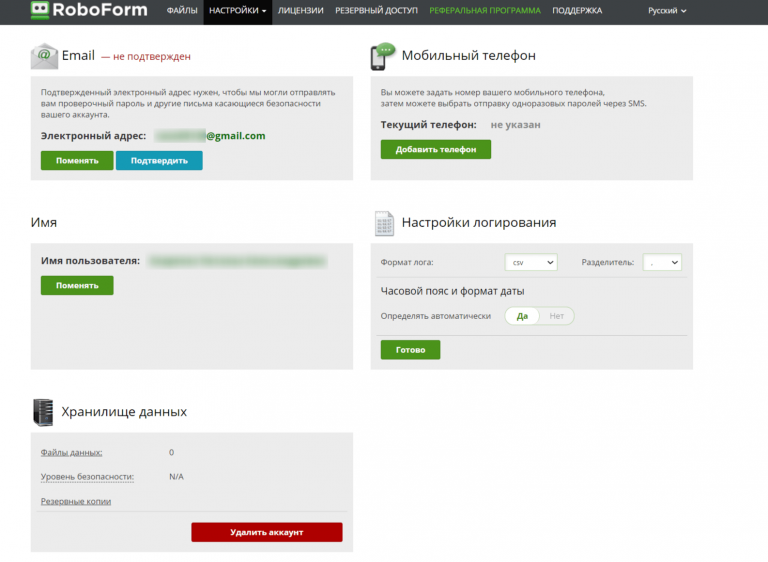This screenshot has width=768, height=562.
Task: Click the logging settings document icon
Action: tap(384, 223)
